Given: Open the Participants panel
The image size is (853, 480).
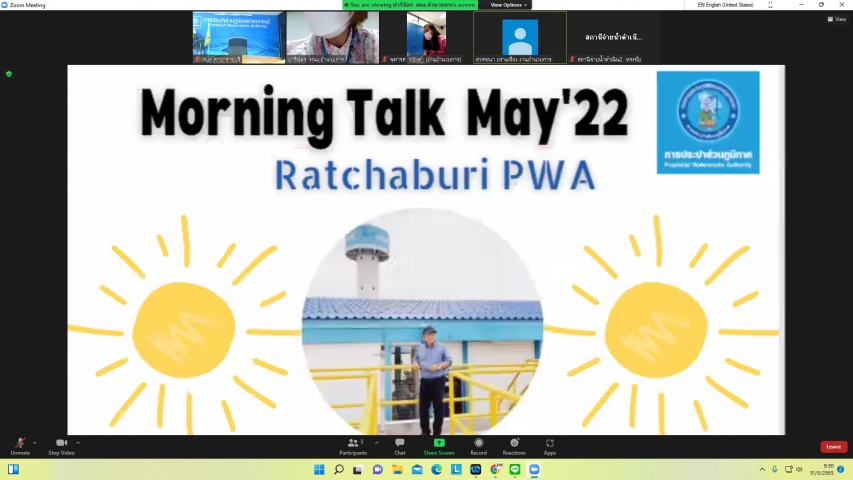Looking at the screenshot, I should click(x=354, y=446).
